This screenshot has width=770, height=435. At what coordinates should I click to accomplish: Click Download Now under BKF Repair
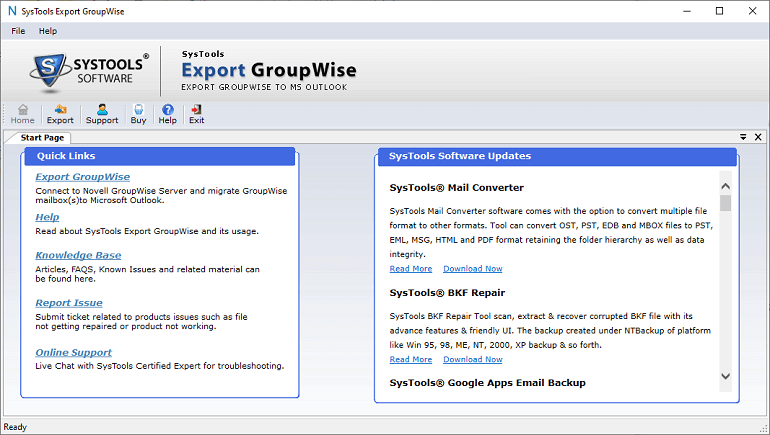472,359
